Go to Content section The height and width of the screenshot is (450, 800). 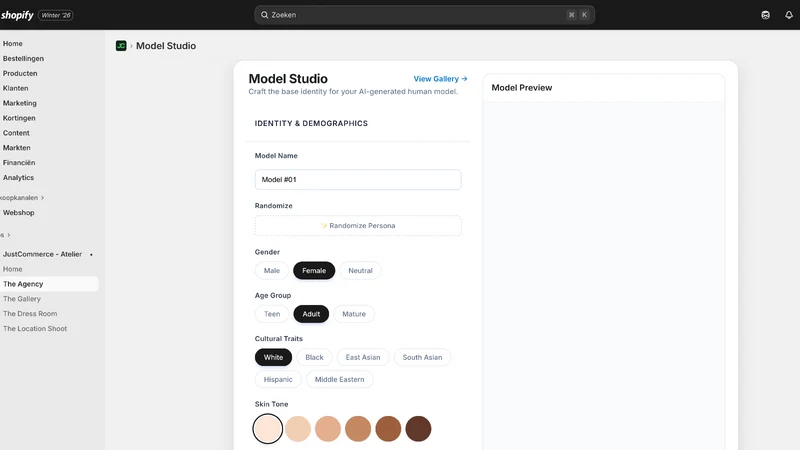tap(16, 133)
